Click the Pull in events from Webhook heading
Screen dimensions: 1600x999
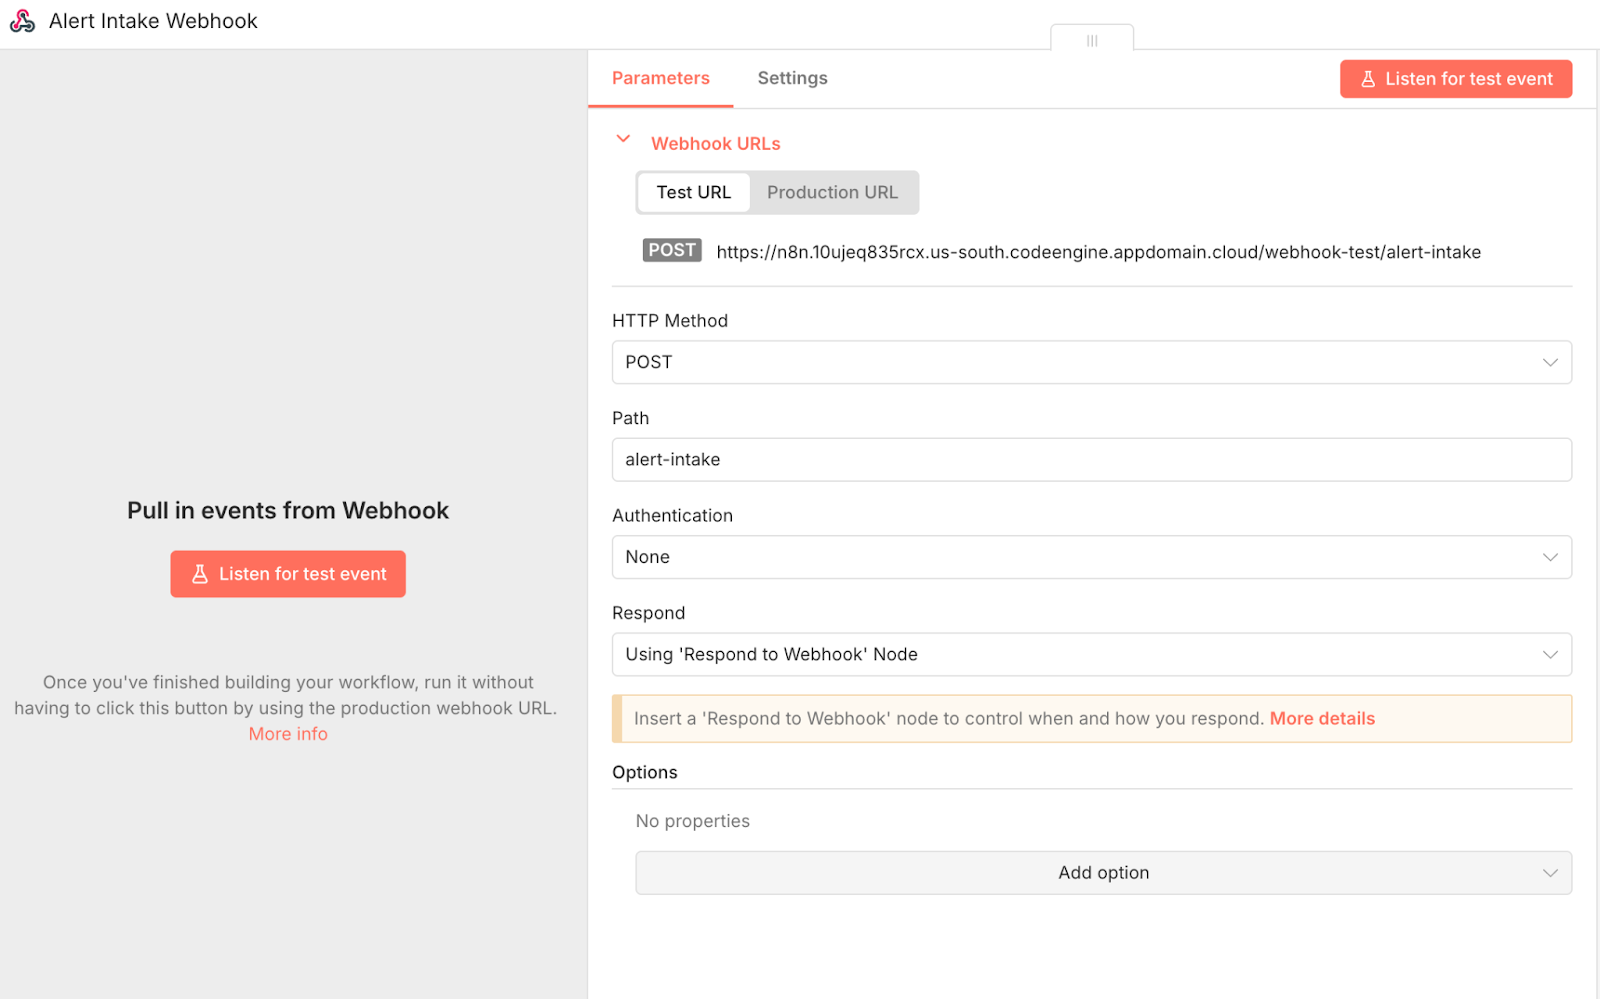coord(288,511)
